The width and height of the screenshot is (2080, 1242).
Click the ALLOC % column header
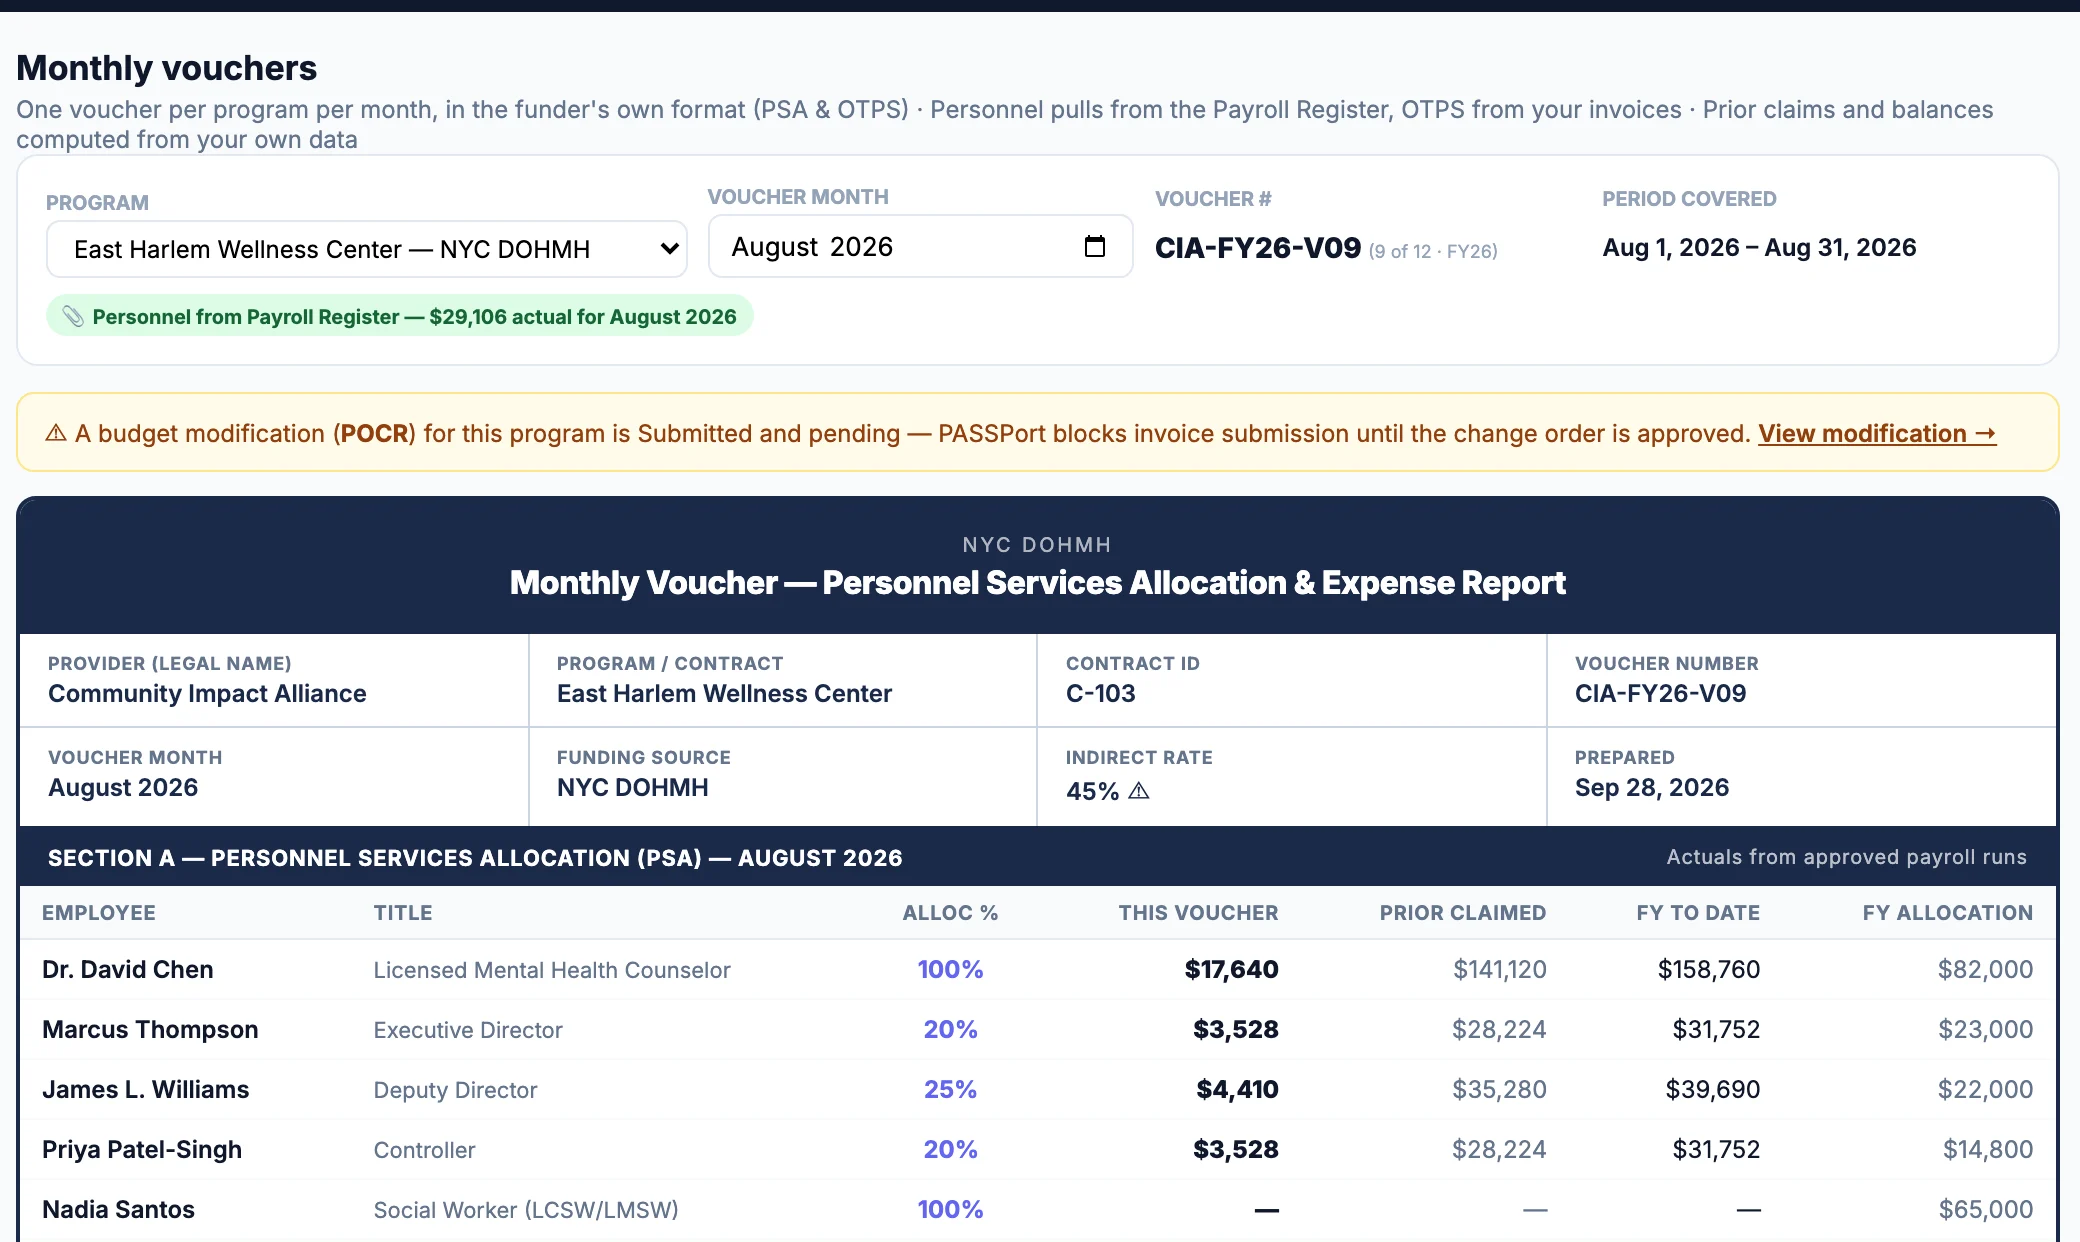[x=950, y=912]
